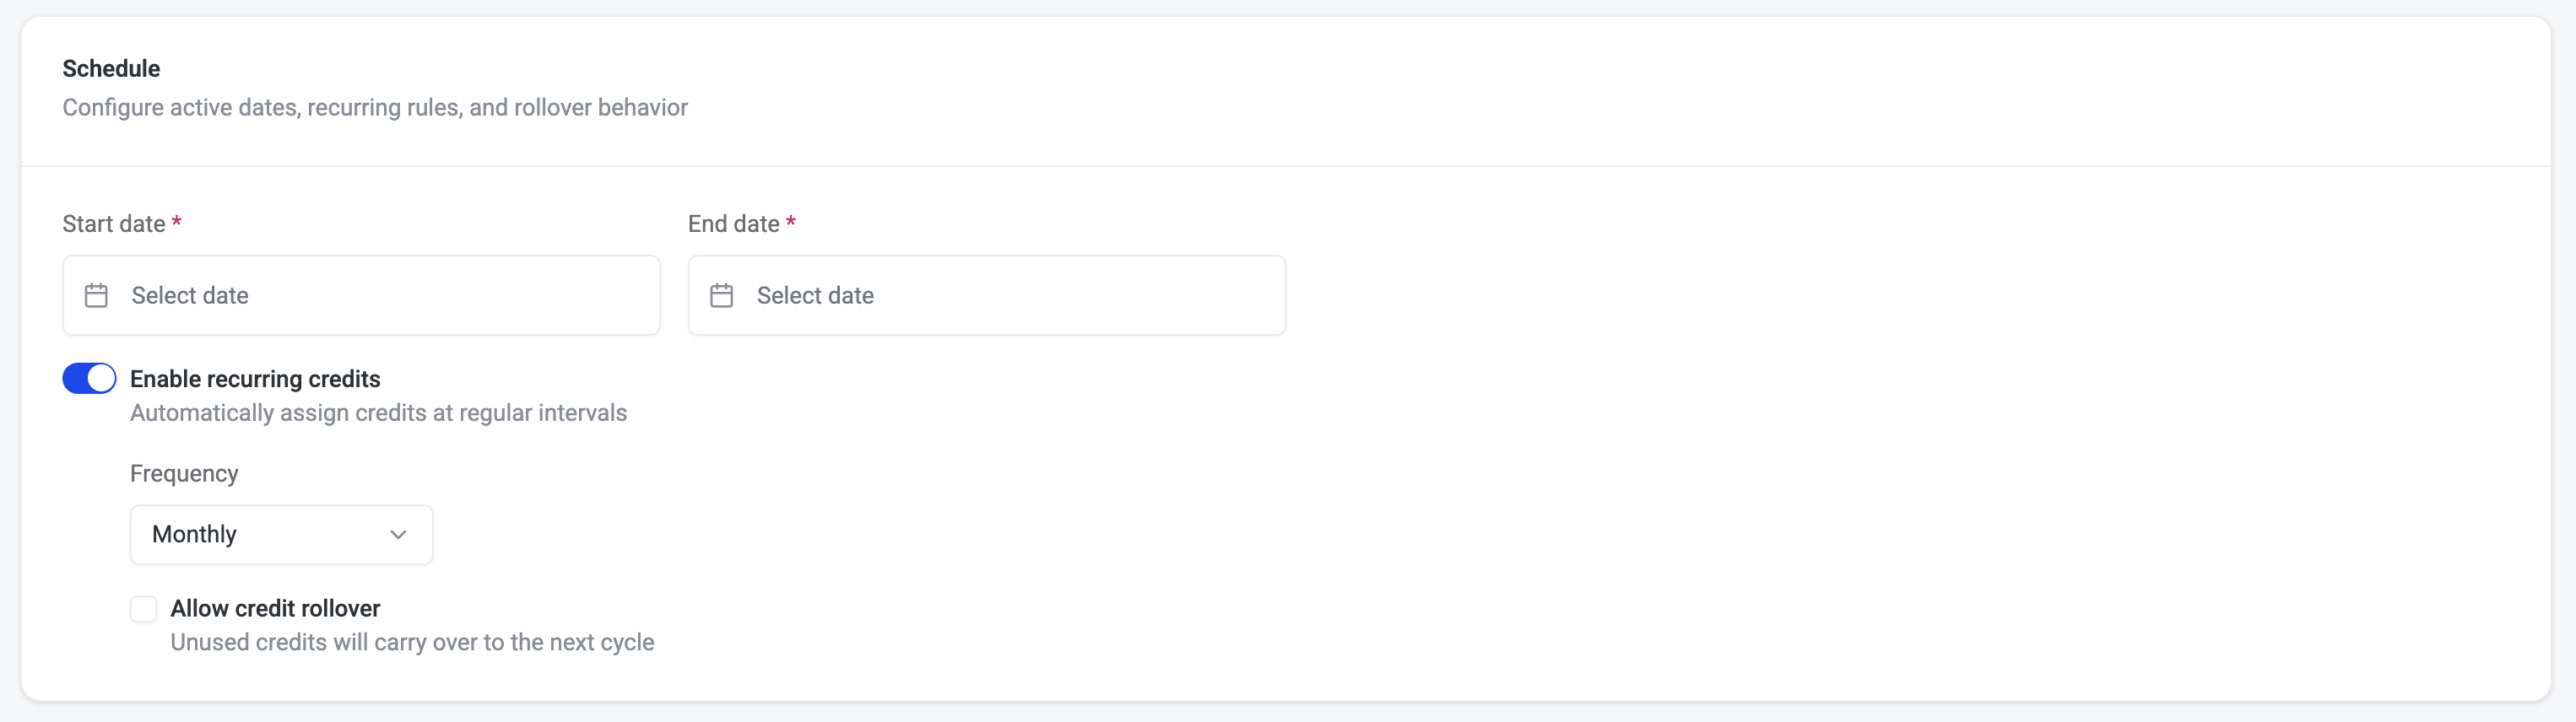Click the "Unused credits will carry over" text
Screen dimensions: 2576x722
412,642
